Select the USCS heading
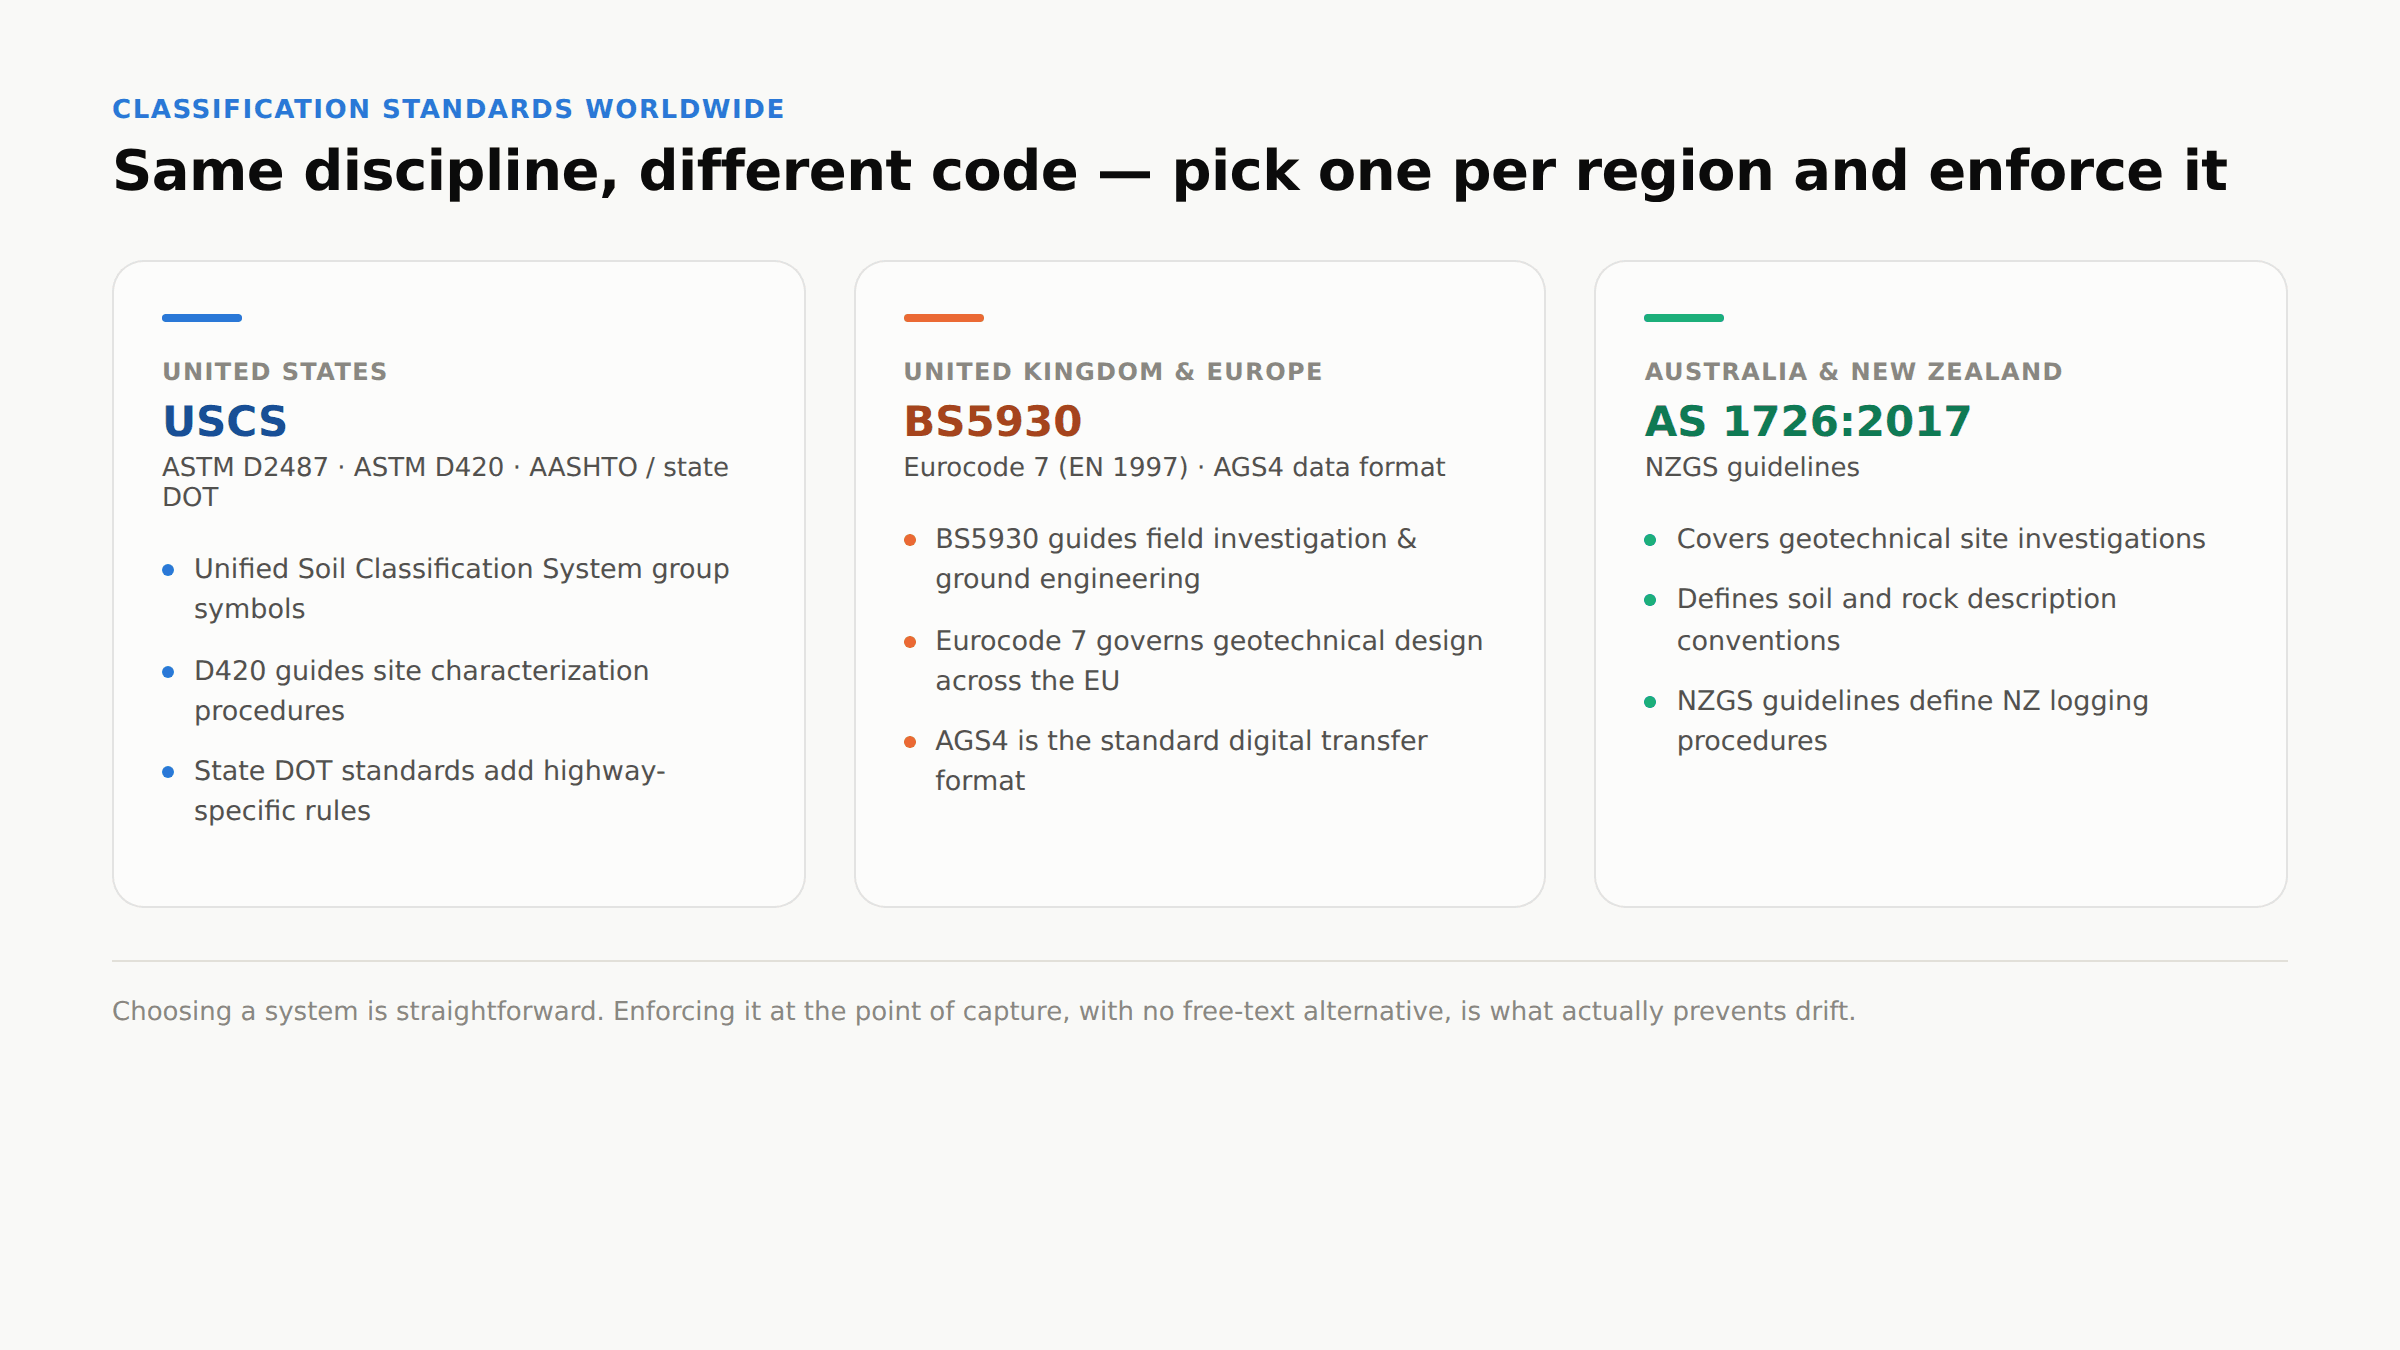The height and width of the screenshot is (1350, 2400). (x=225, y=421)
